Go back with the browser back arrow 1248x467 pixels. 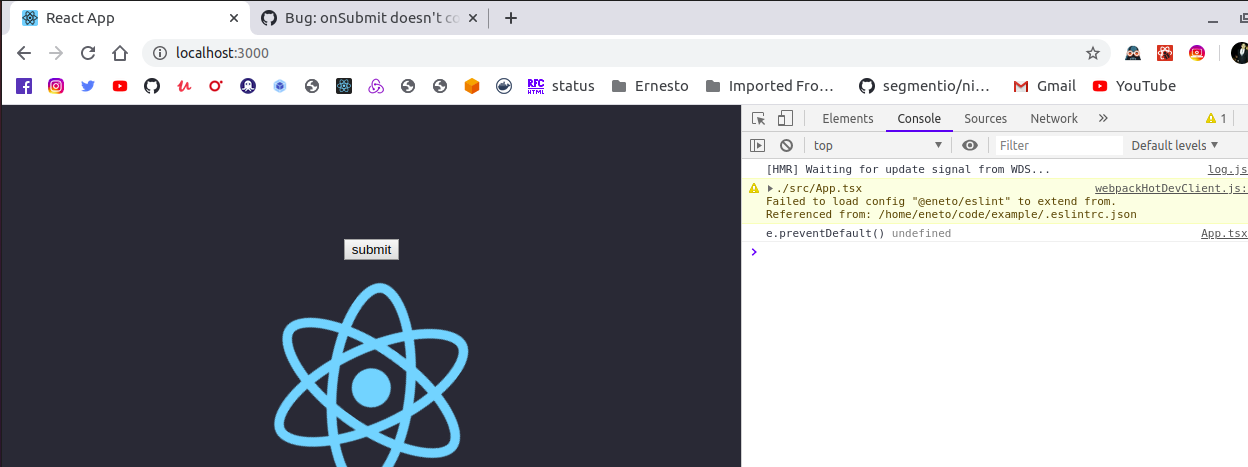pos(24,53)
